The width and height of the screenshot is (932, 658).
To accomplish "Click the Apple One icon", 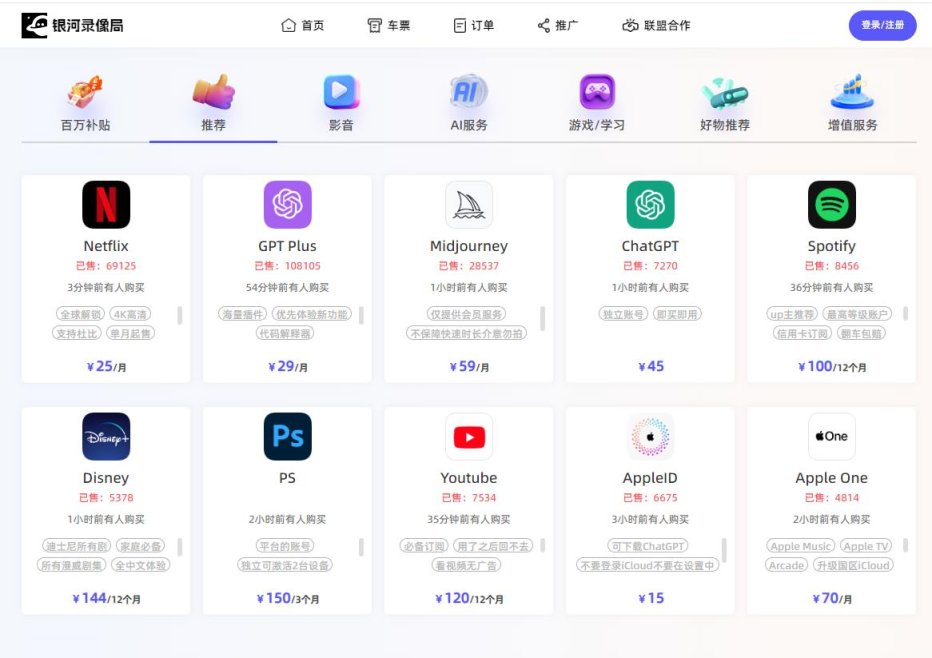I will coord(832,436).
